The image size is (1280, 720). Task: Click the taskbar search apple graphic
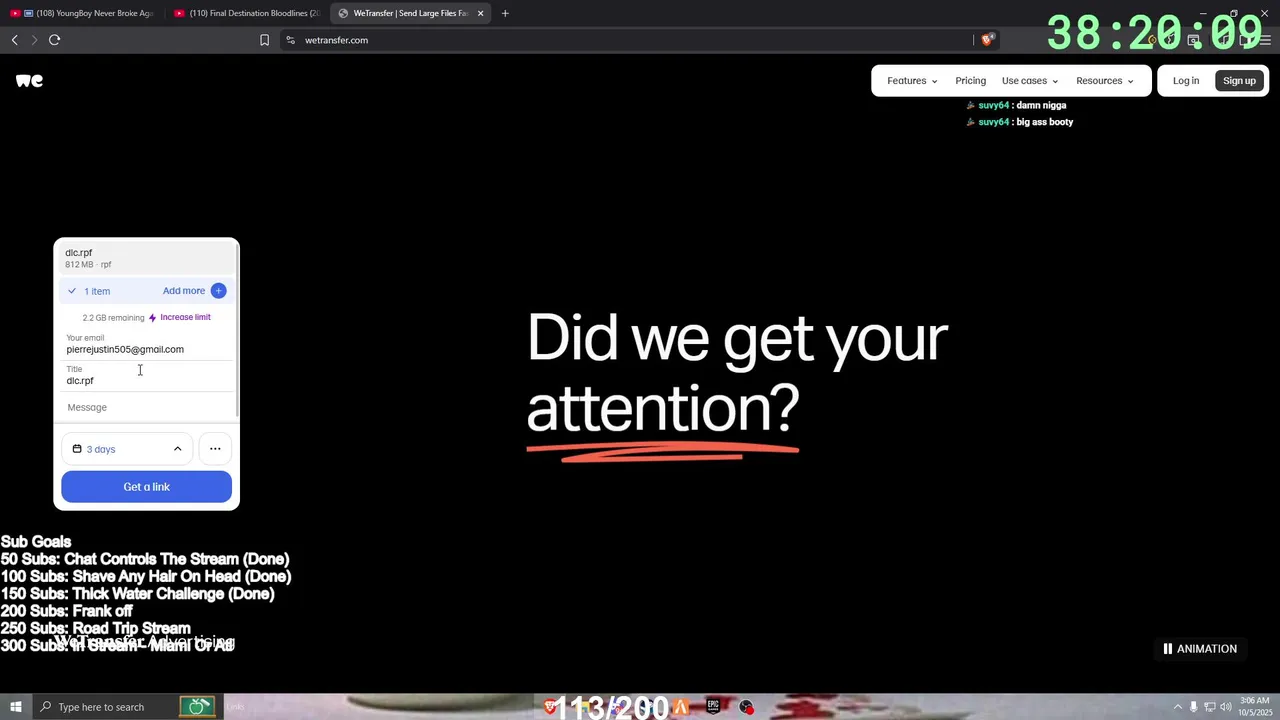click(197, 707)
